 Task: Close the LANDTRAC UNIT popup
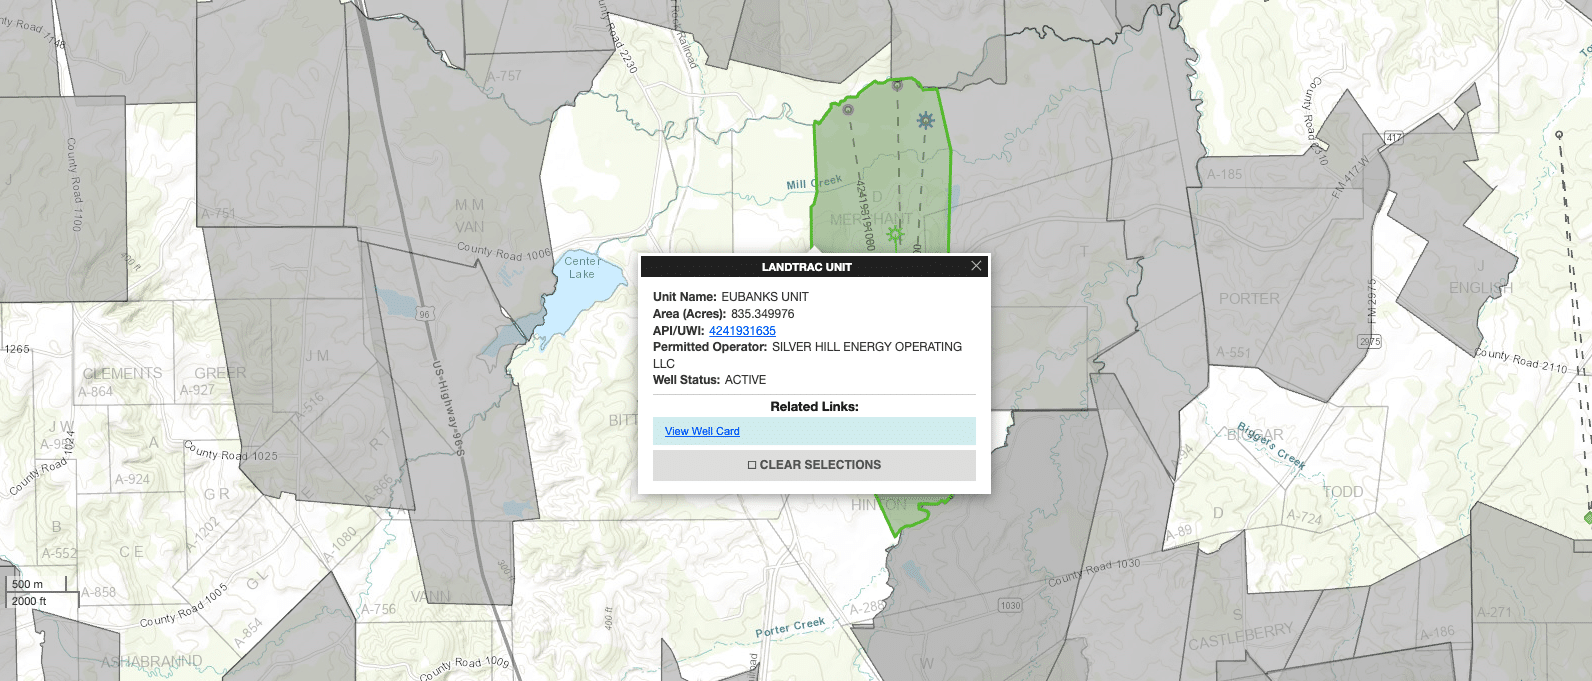click(x=976, y=266)
